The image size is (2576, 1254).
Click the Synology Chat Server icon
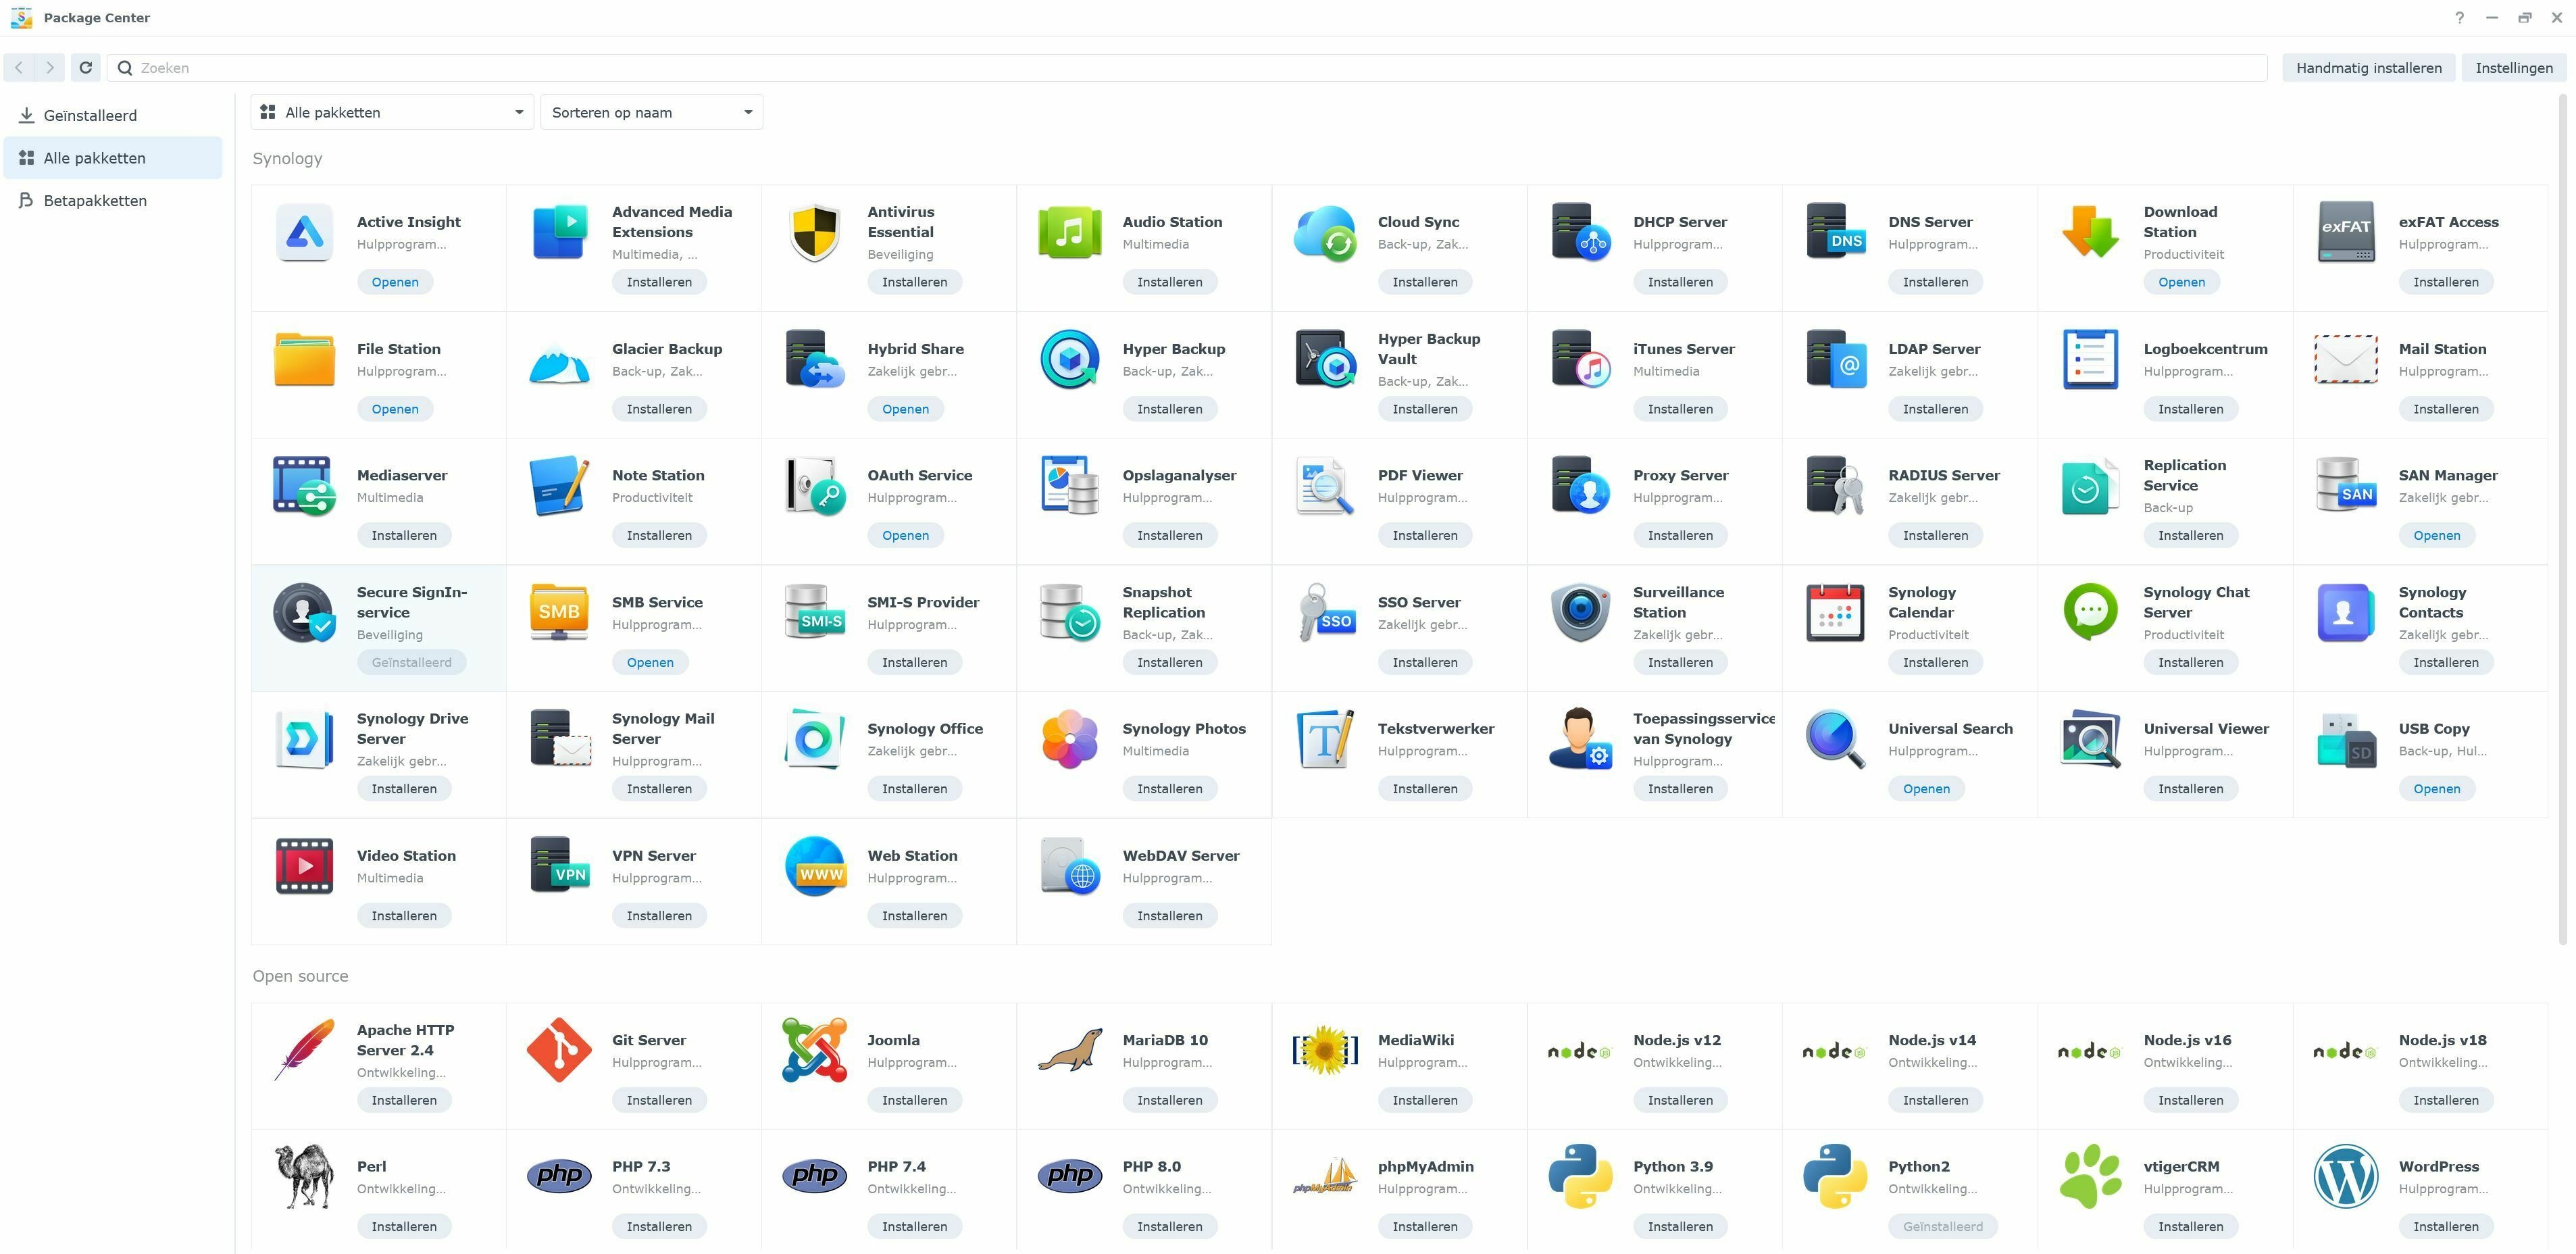(2091, 612)
